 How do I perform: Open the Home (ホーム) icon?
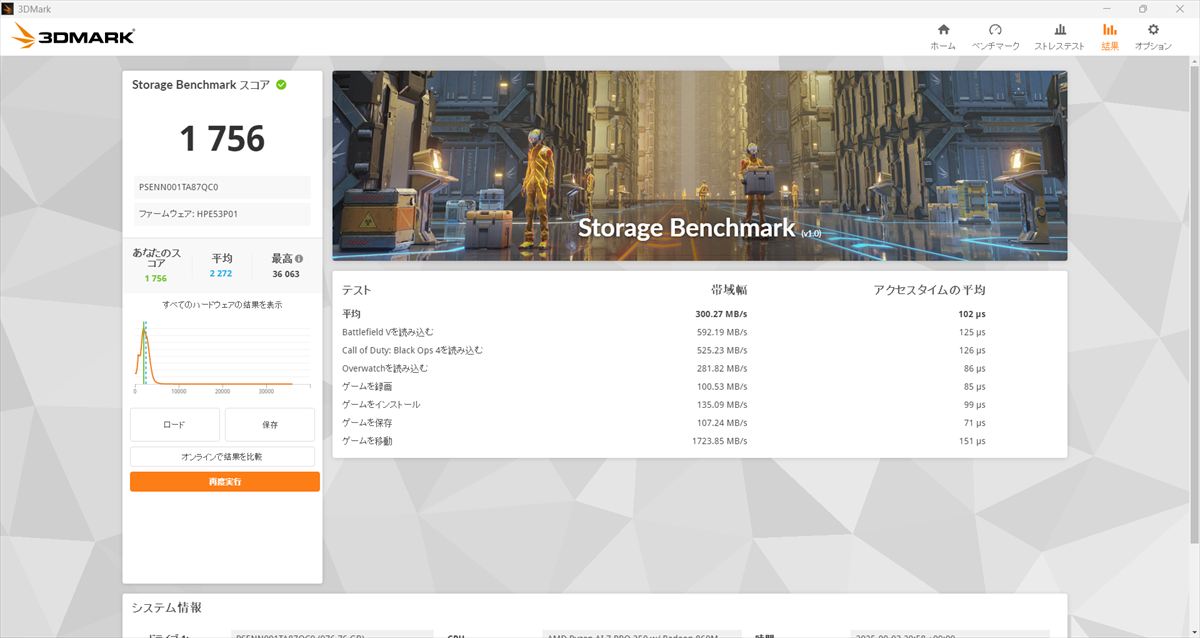point(942,36)
